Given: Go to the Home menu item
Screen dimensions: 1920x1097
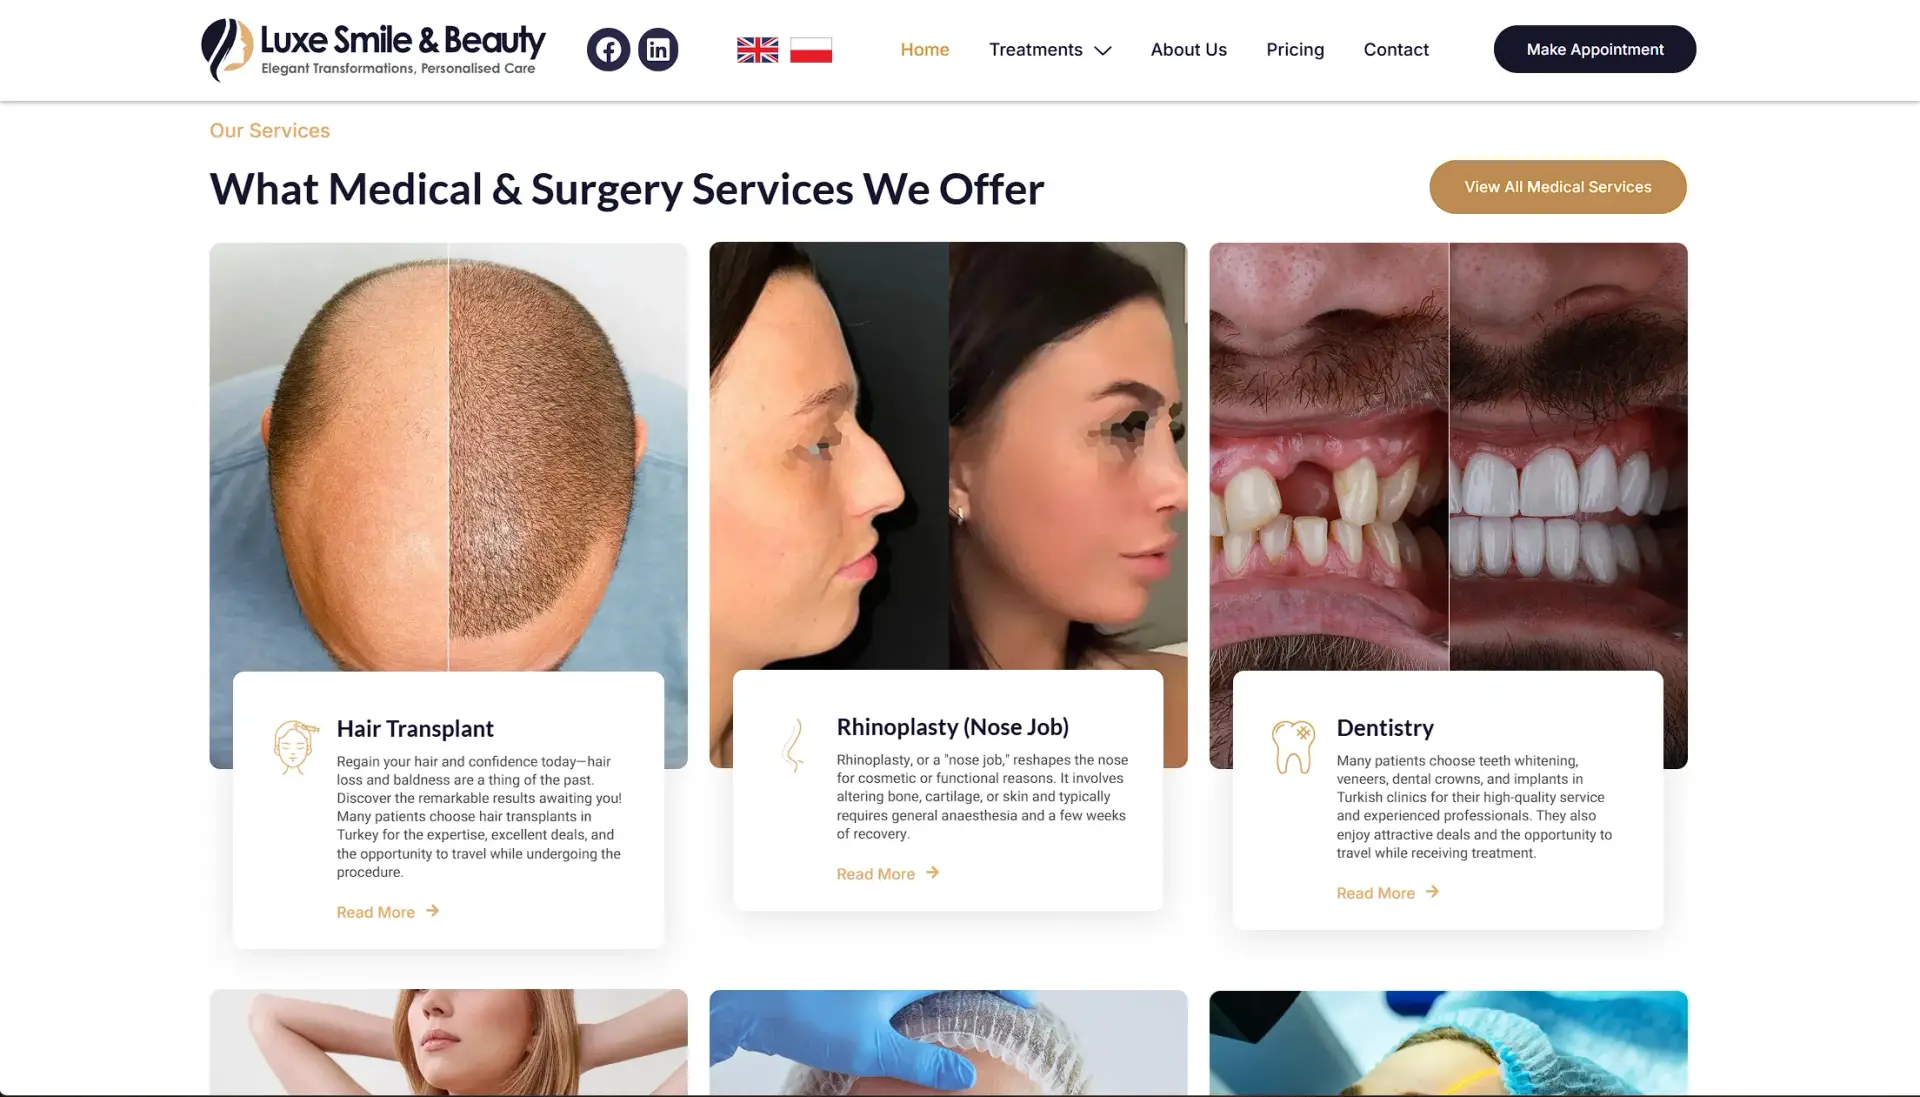Looking at the screenshot, I should pyautogui.click(x=925, y=50).
